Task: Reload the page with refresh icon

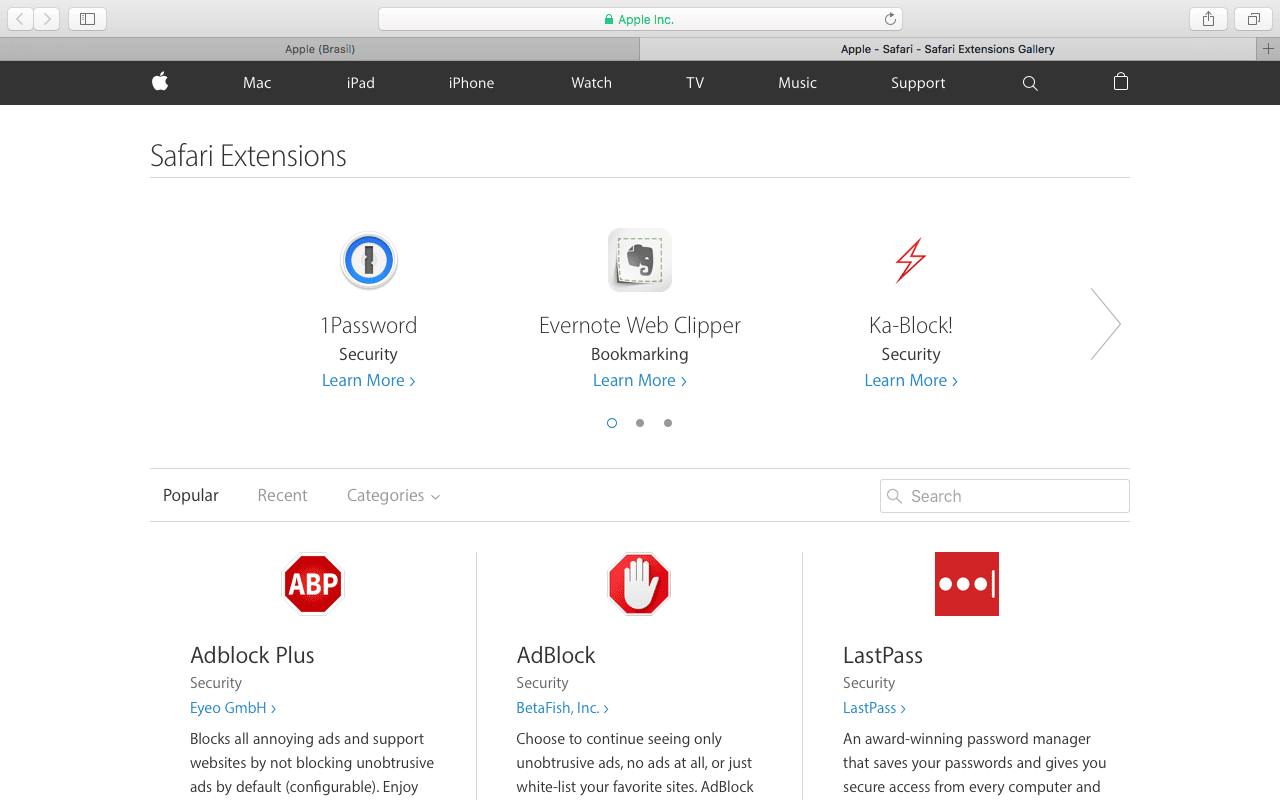Action: coord(890,19)
